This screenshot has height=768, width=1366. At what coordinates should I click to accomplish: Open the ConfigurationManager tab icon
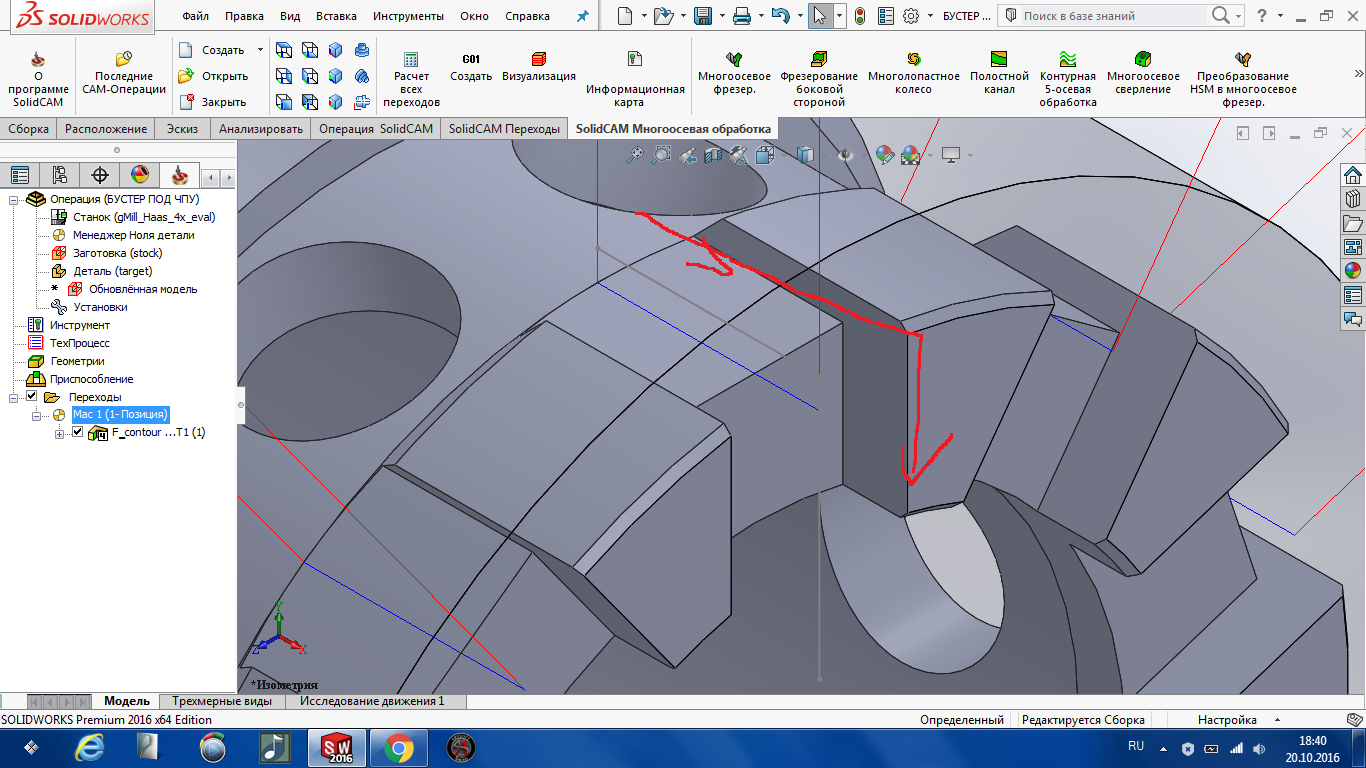coord(60,175)
